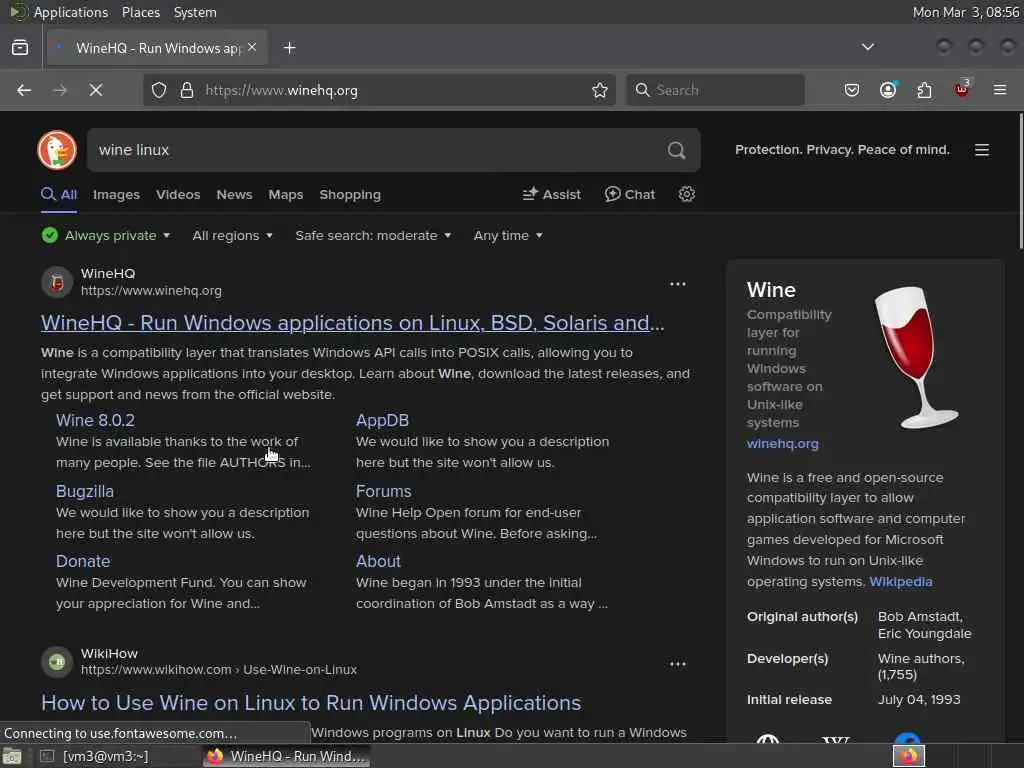Click the uBlock Origin extension icon
The width and height of the screenshot is (1024, 768).
[x=962, y=89]
